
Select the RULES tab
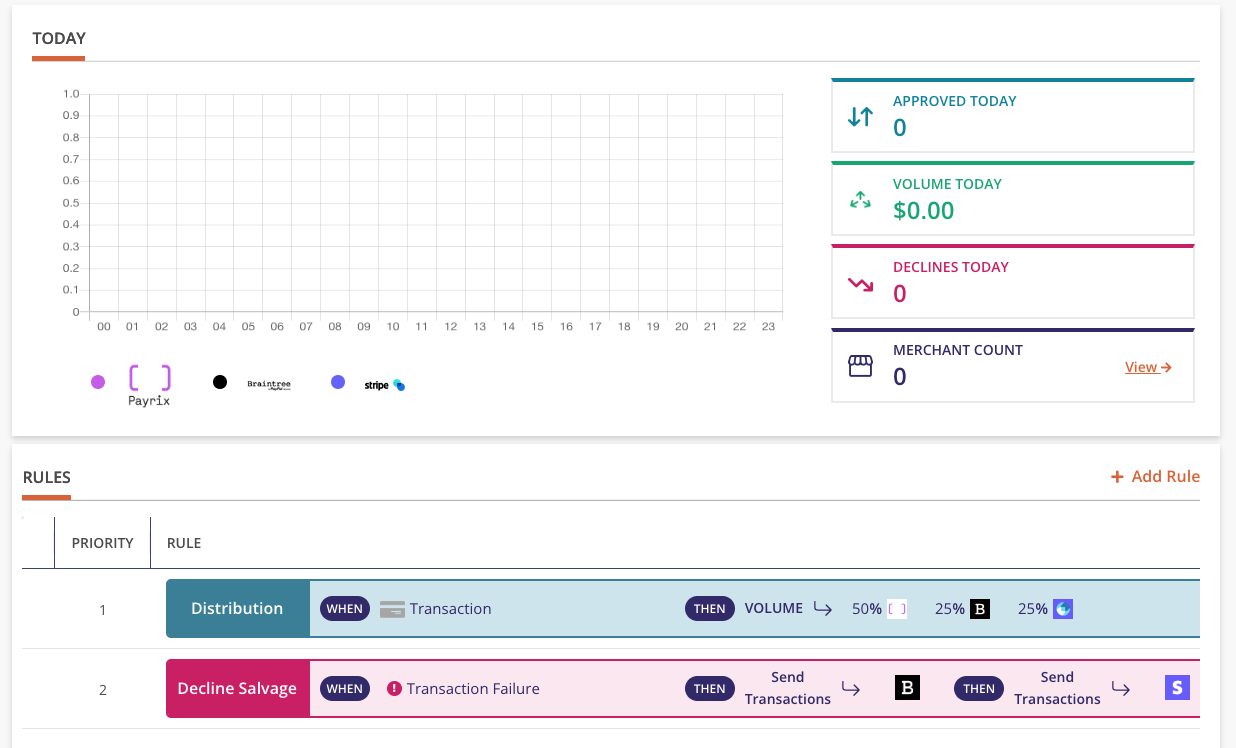tap(47, 478)
